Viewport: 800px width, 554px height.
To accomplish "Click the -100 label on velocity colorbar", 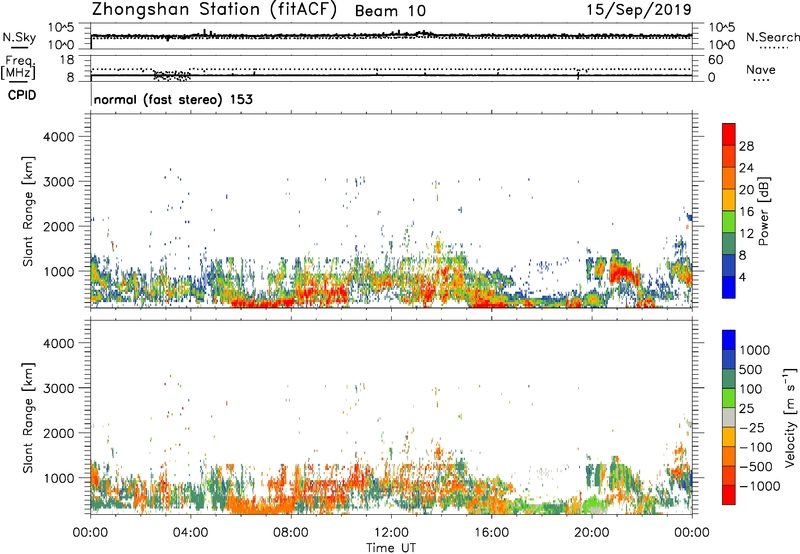I will (756, 447).
